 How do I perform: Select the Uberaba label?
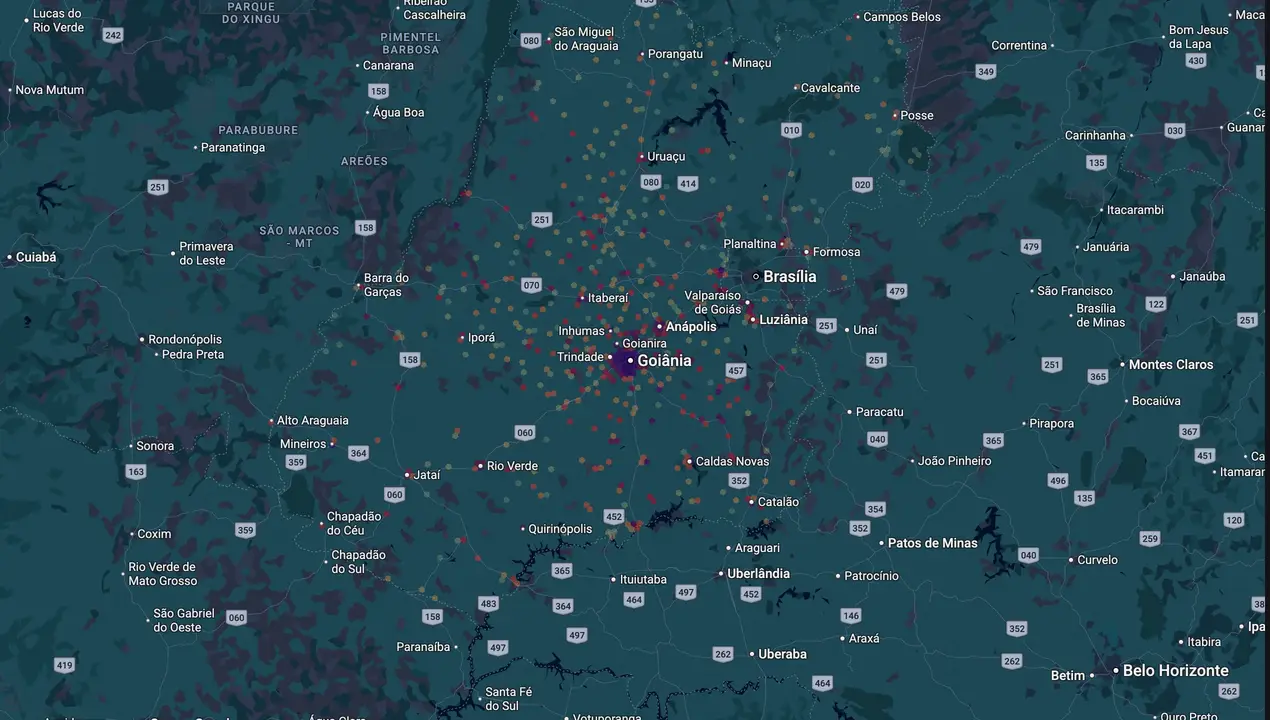click(782, 654)
